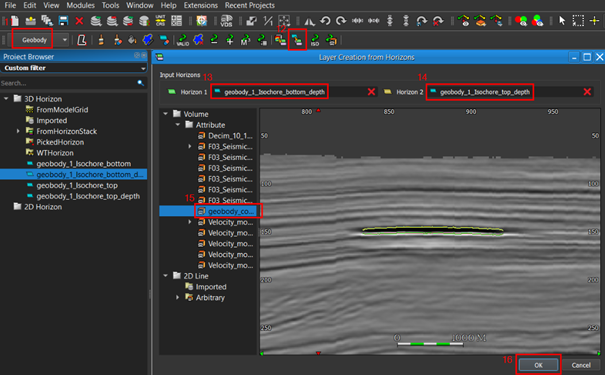Click the blue geobody blob icon
This screenshot has width=605, height=375.
[148, 40]
